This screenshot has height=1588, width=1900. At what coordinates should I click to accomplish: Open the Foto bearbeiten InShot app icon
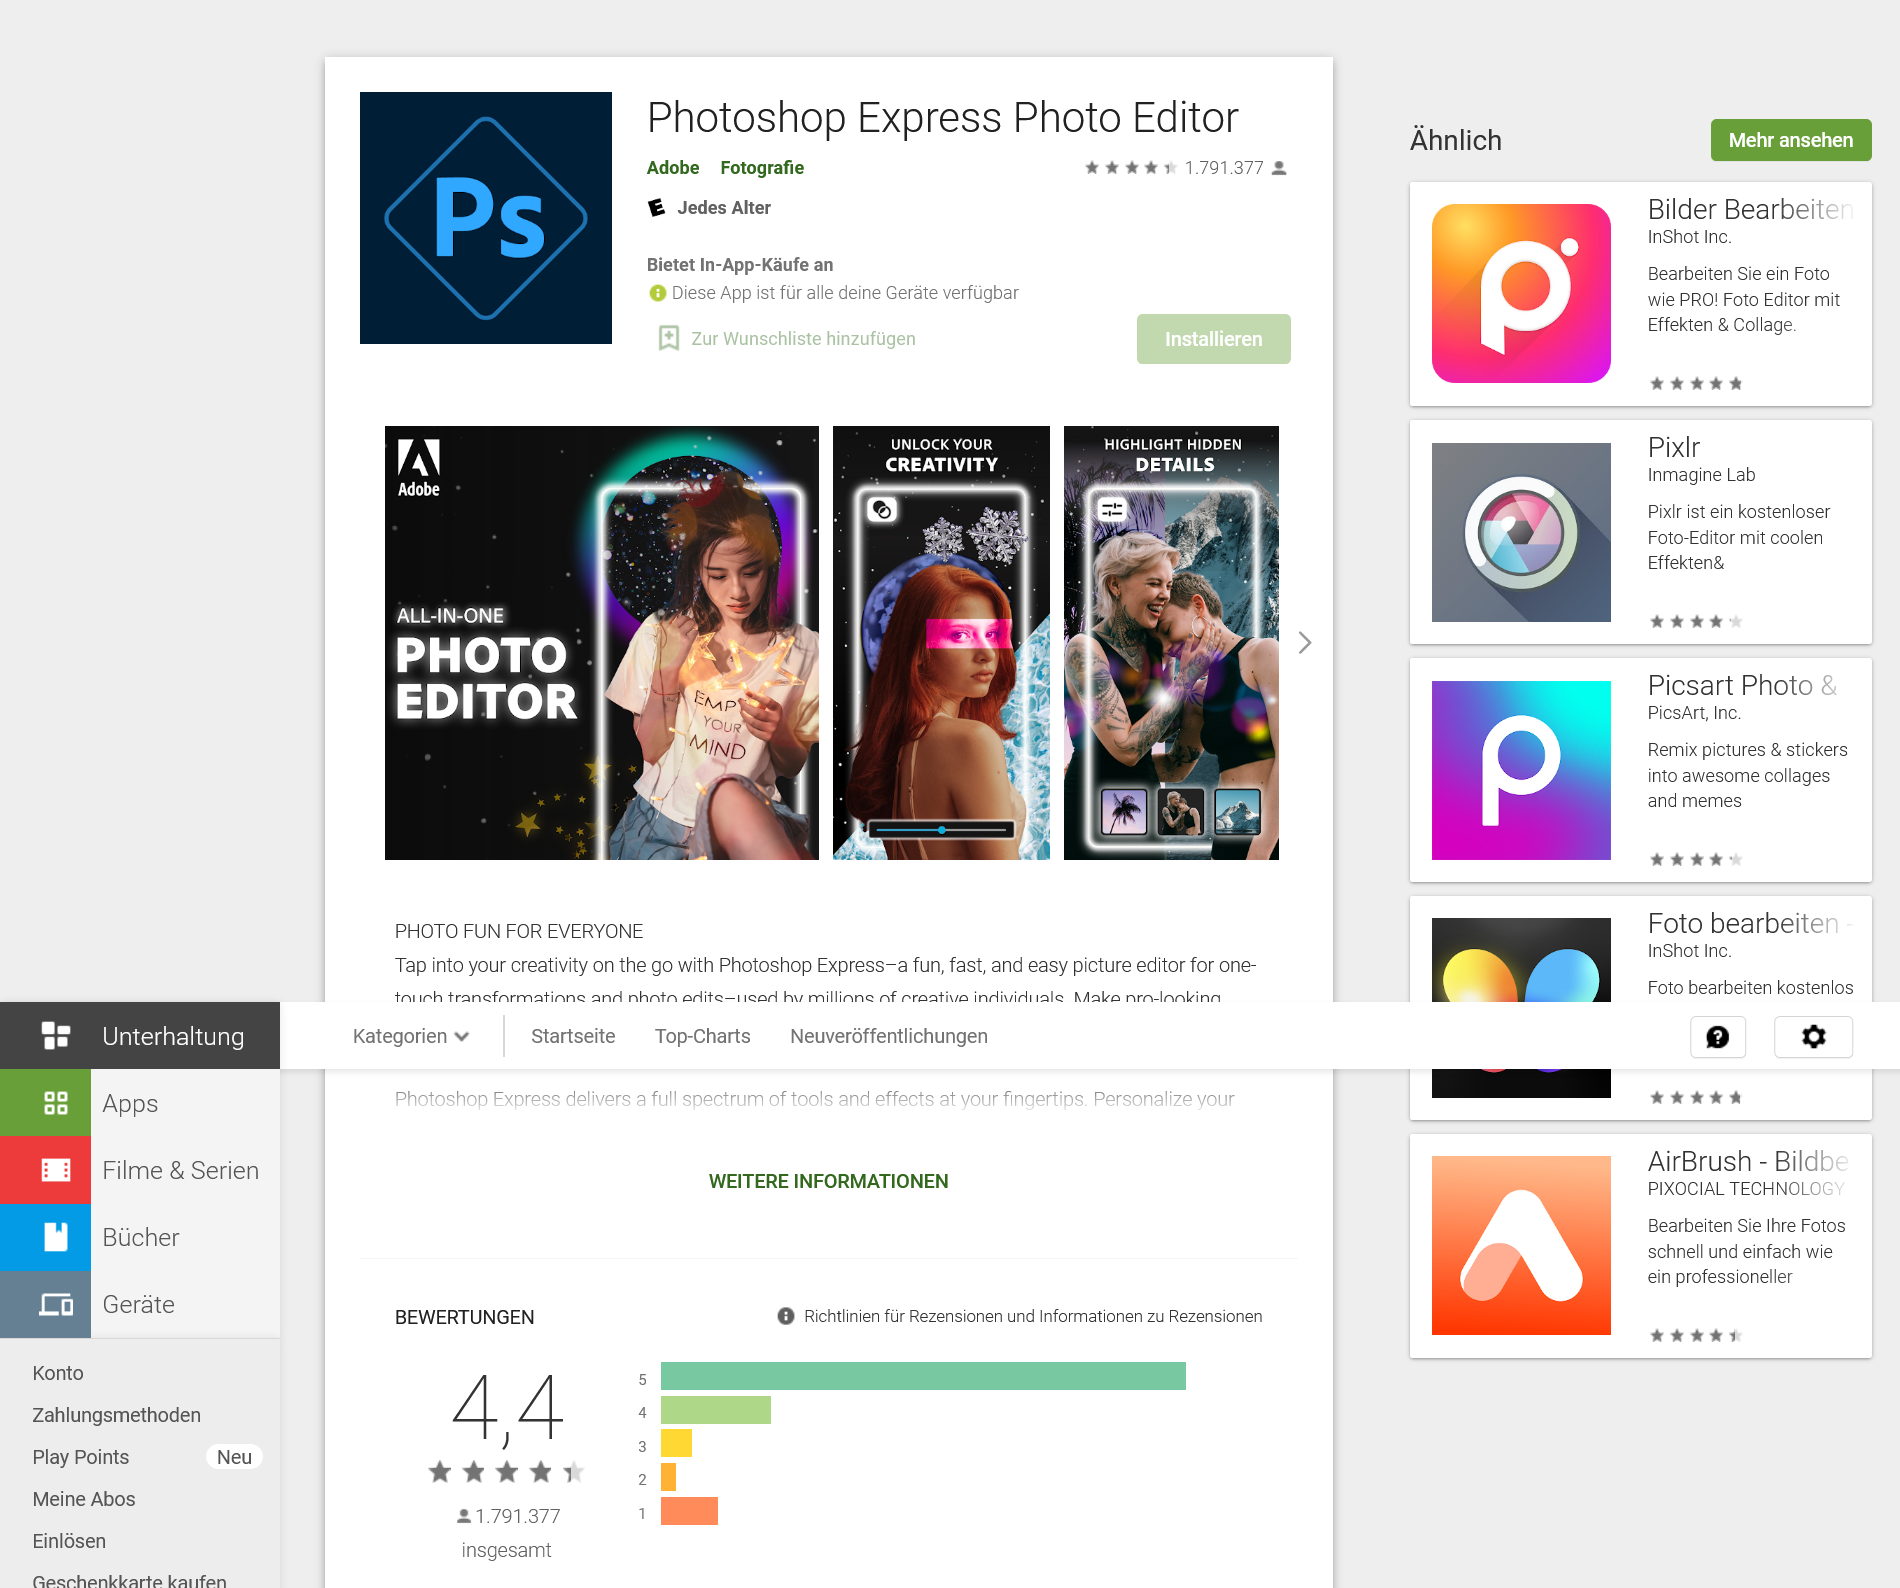click(1521, 960)
